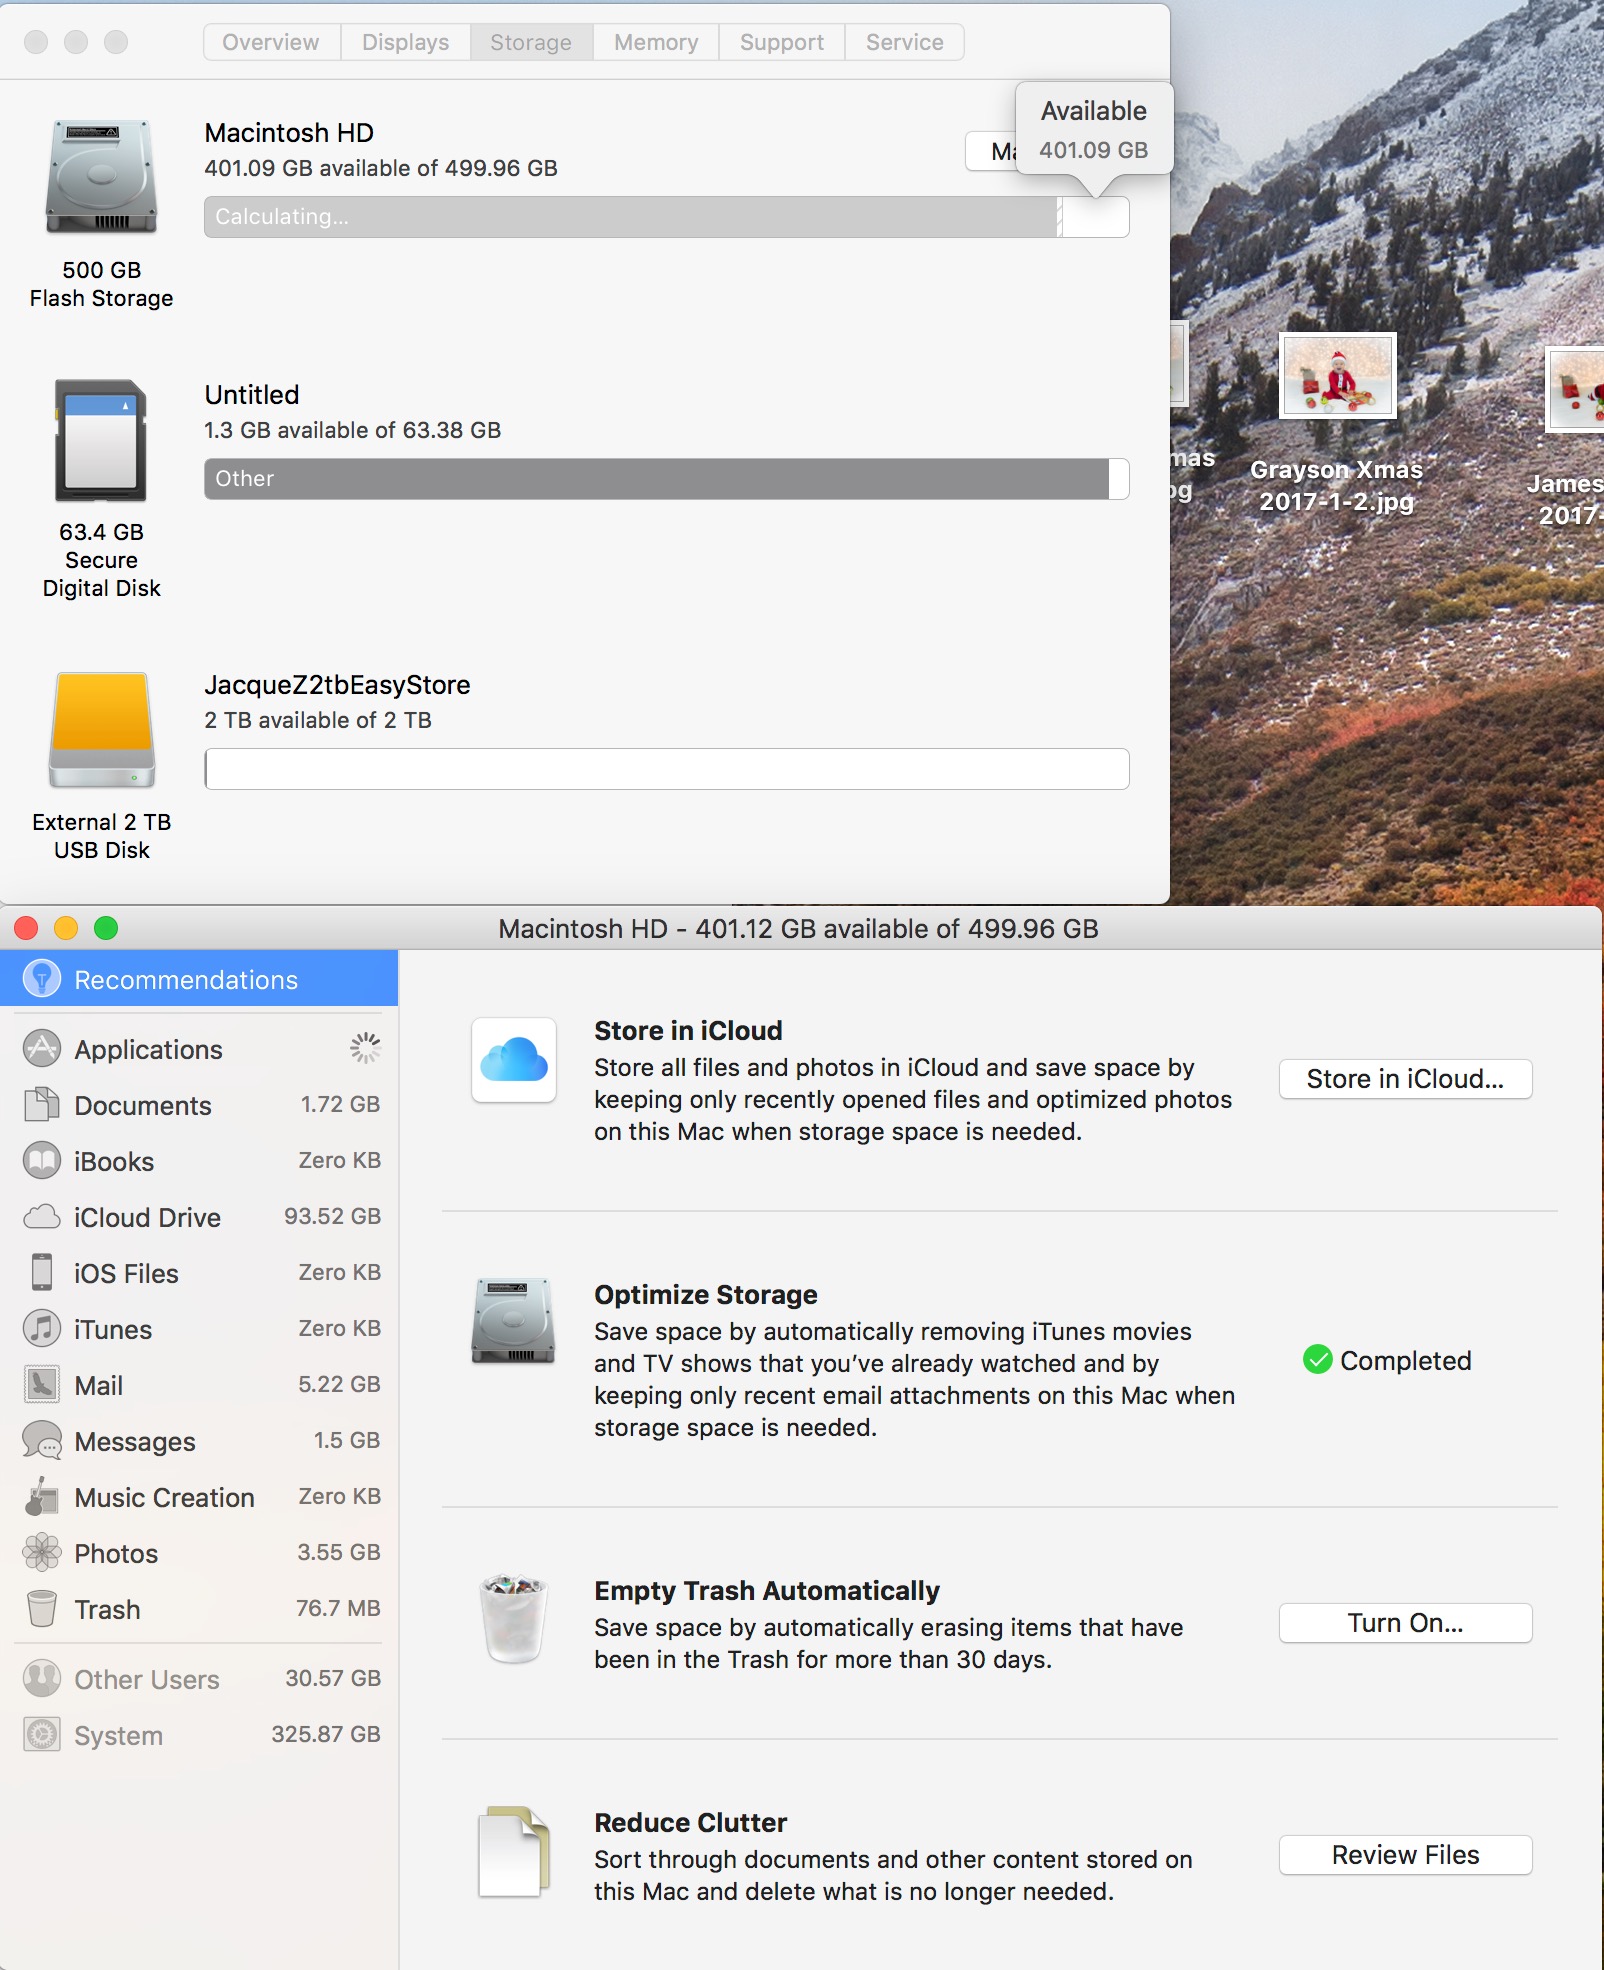Click the Reduce Clutter documents icon
The height and width of the screenshot is (1970, 1604).
tap(514, 1852)
